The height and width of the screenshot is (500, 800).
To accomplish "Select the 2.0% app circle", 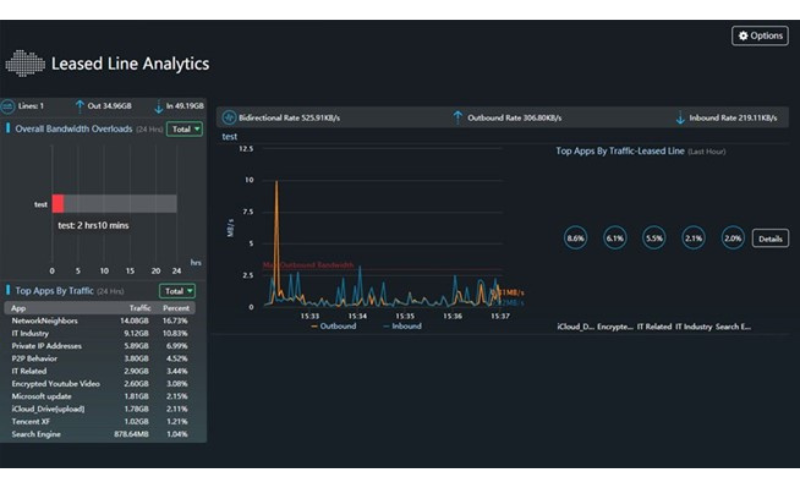I will point(733,238).
